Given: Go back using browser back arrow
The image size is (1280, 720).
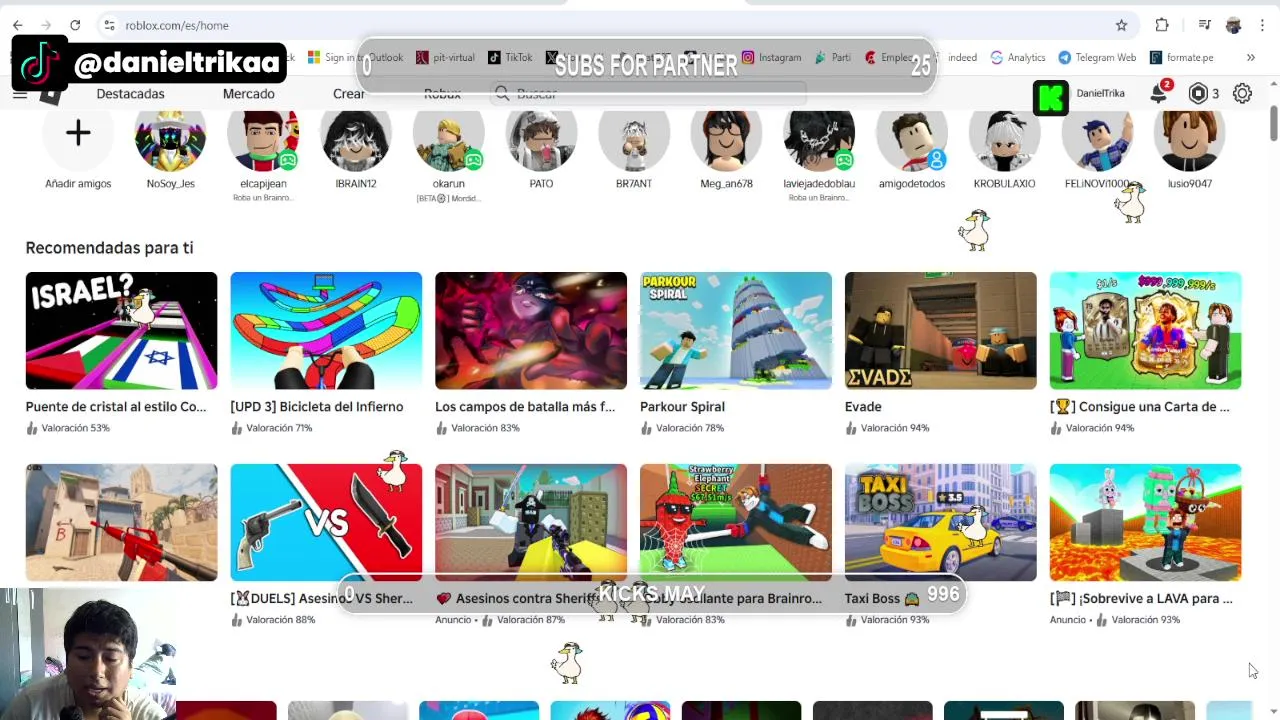Looking at the screenshot, I should coord(17,25).
